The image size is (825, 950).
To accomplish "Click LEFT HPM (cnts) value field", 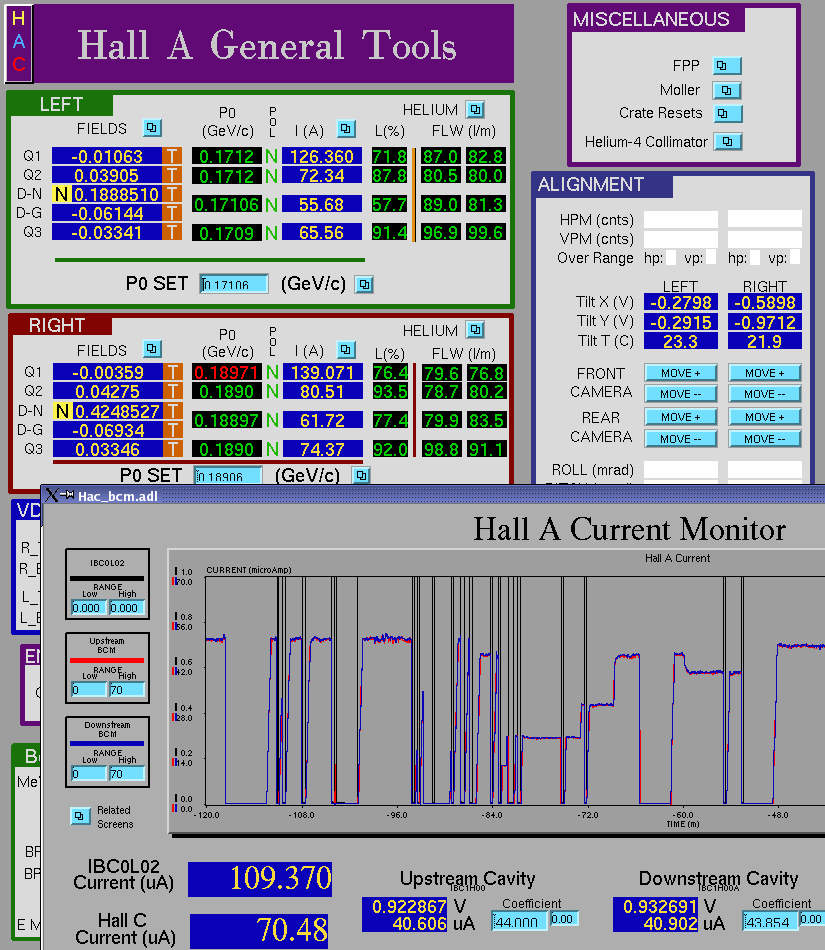I will point(681,219).
